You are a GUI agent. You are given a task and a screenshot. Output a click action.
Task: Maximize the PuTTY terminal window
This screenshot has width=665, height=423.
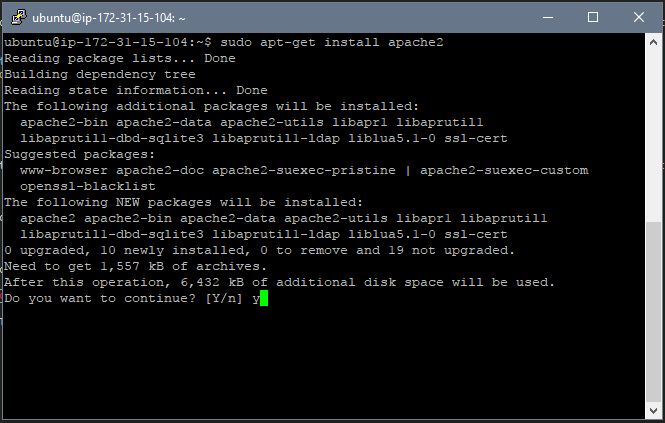coord(593,17)
